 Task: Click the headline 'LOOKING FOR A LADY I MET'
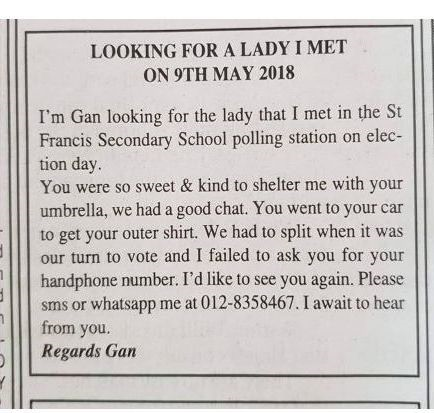pos(219,50)
